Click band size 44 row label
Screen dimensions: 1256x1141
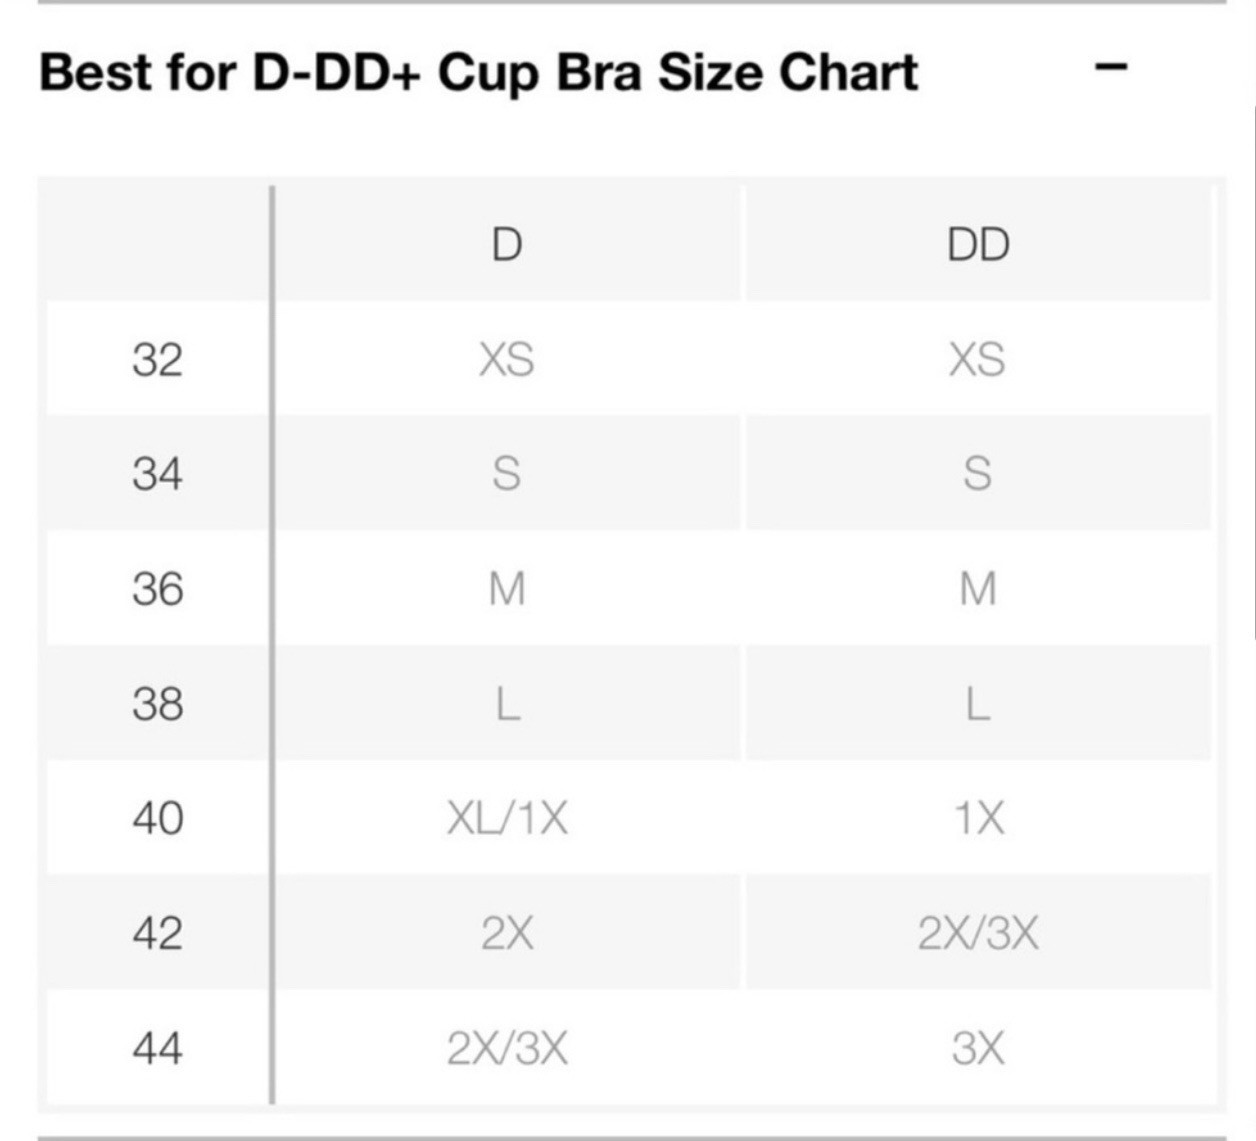point(157,1048)
